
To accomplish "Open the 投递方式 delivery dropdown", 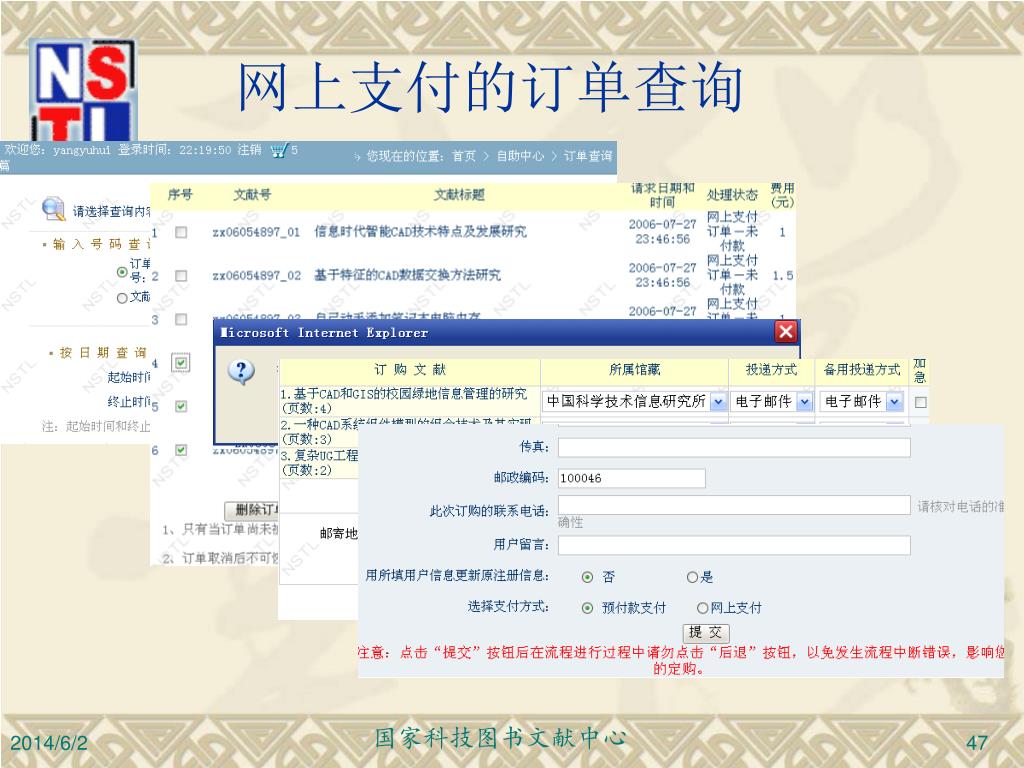I will click(x=772, y=401).
